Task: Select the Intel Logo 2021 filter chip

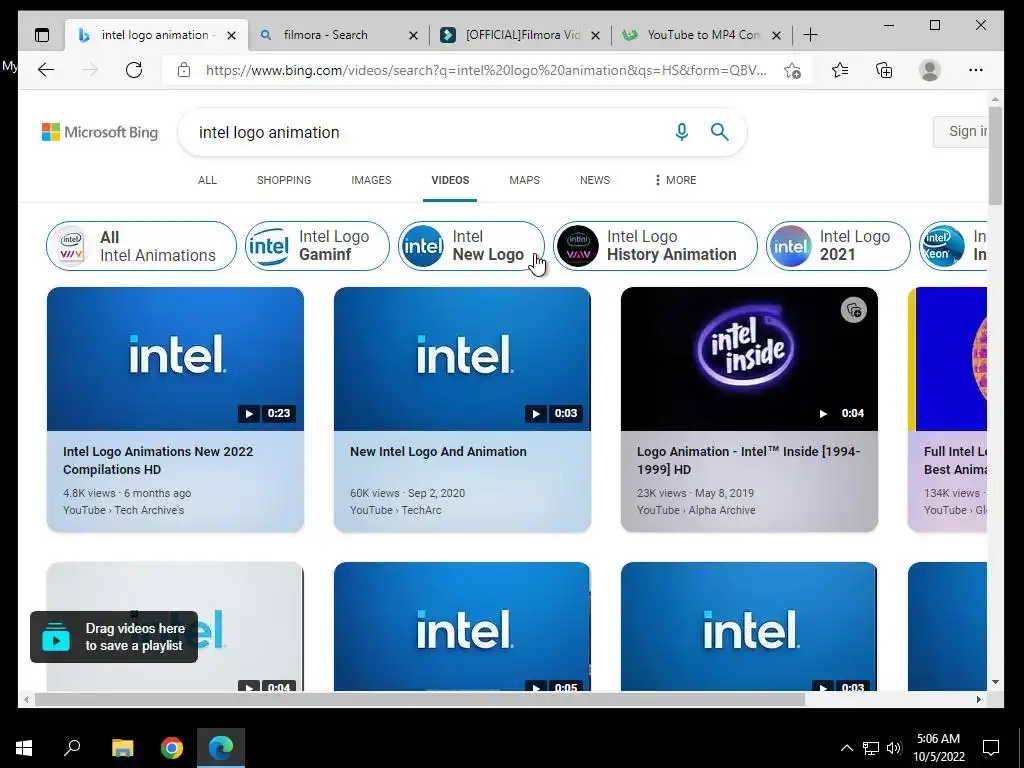Action: pos(838,246)
